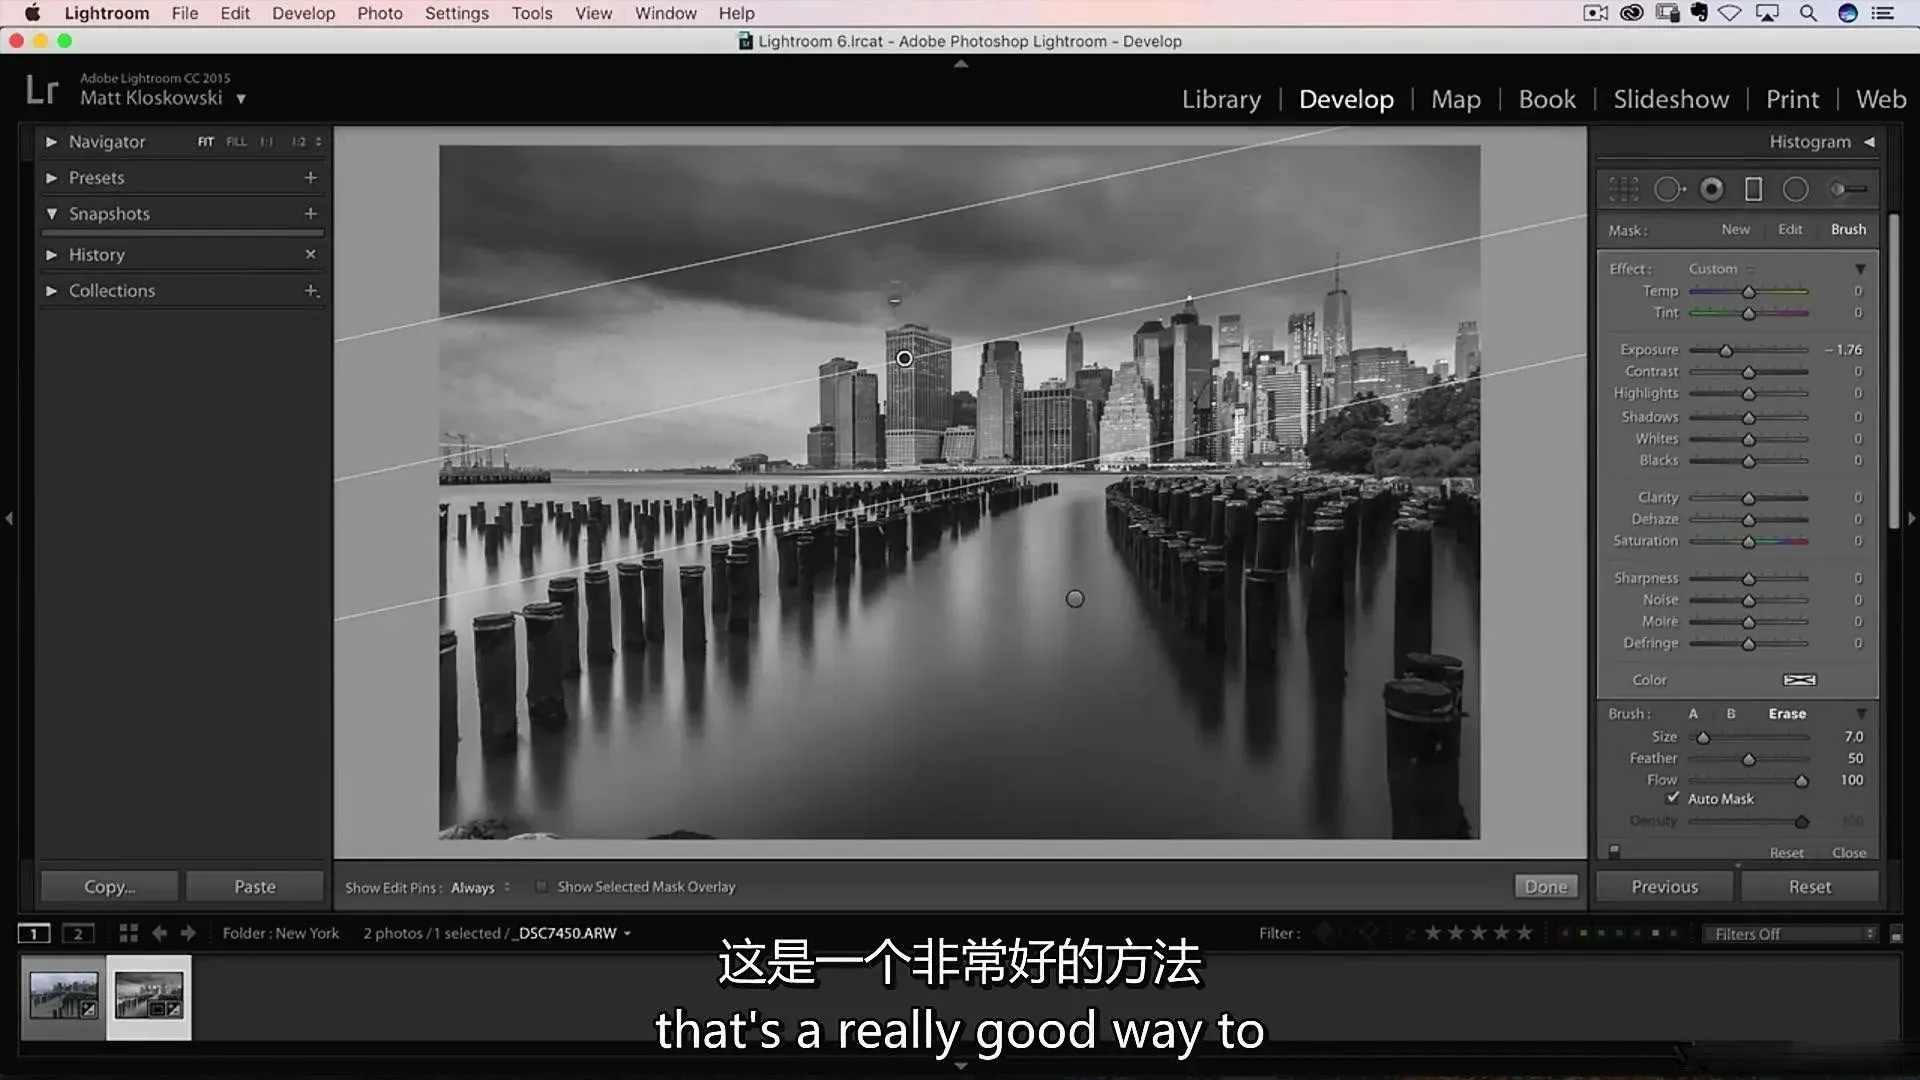Image resolution: width=1920 pixels, height=1080 pixels.
Task: Select the color picker swatch next to Color
Action: [1799, 680]
